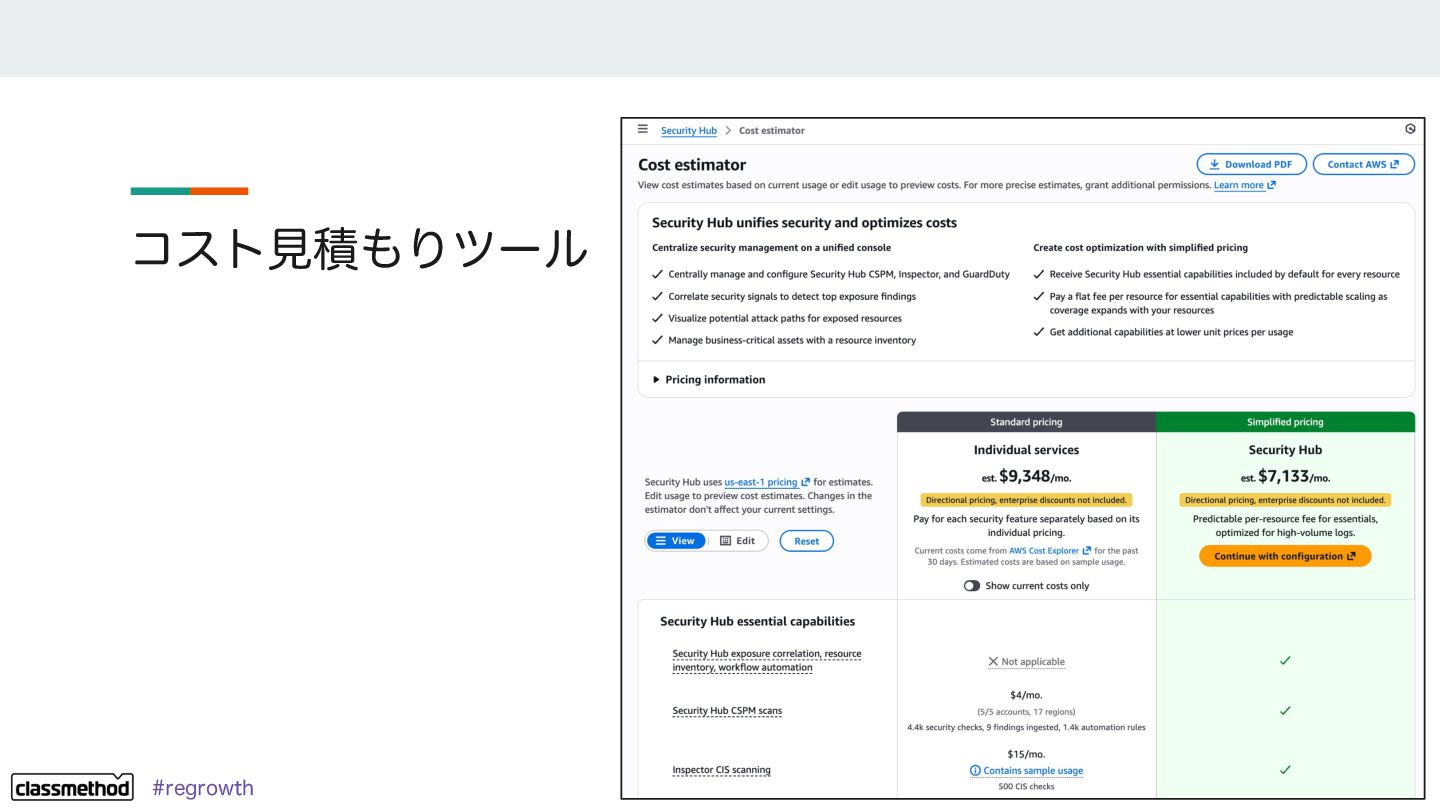This screenshot has height=810, width=1440.
Task: Click the $4/mo. price value
Action: tap(1026, 695)
